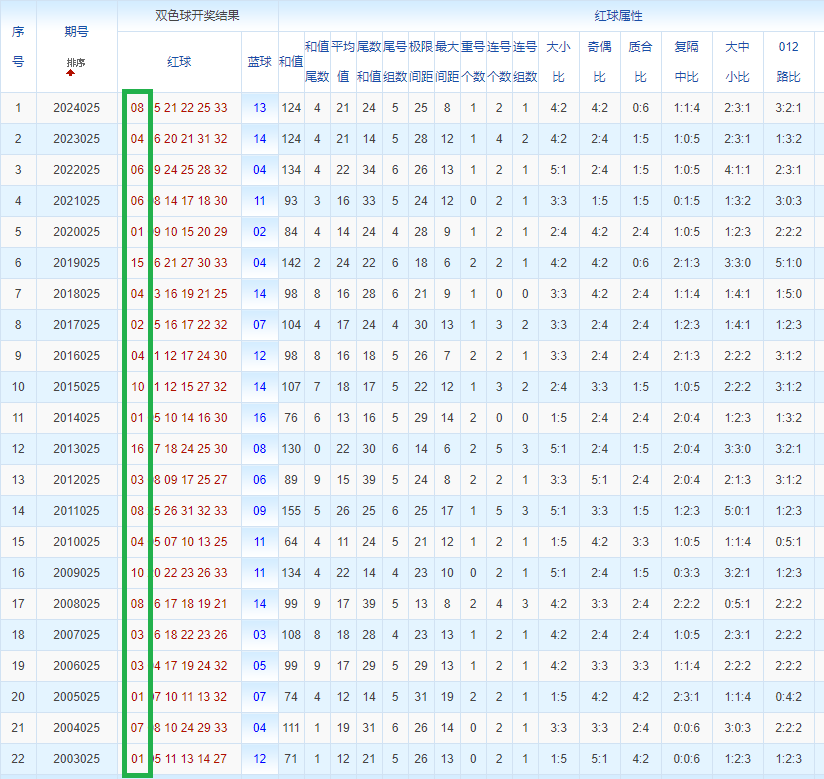Select the 蓝球 column header
This screenshot has width=824, height=779.
[x=259, y=62]
